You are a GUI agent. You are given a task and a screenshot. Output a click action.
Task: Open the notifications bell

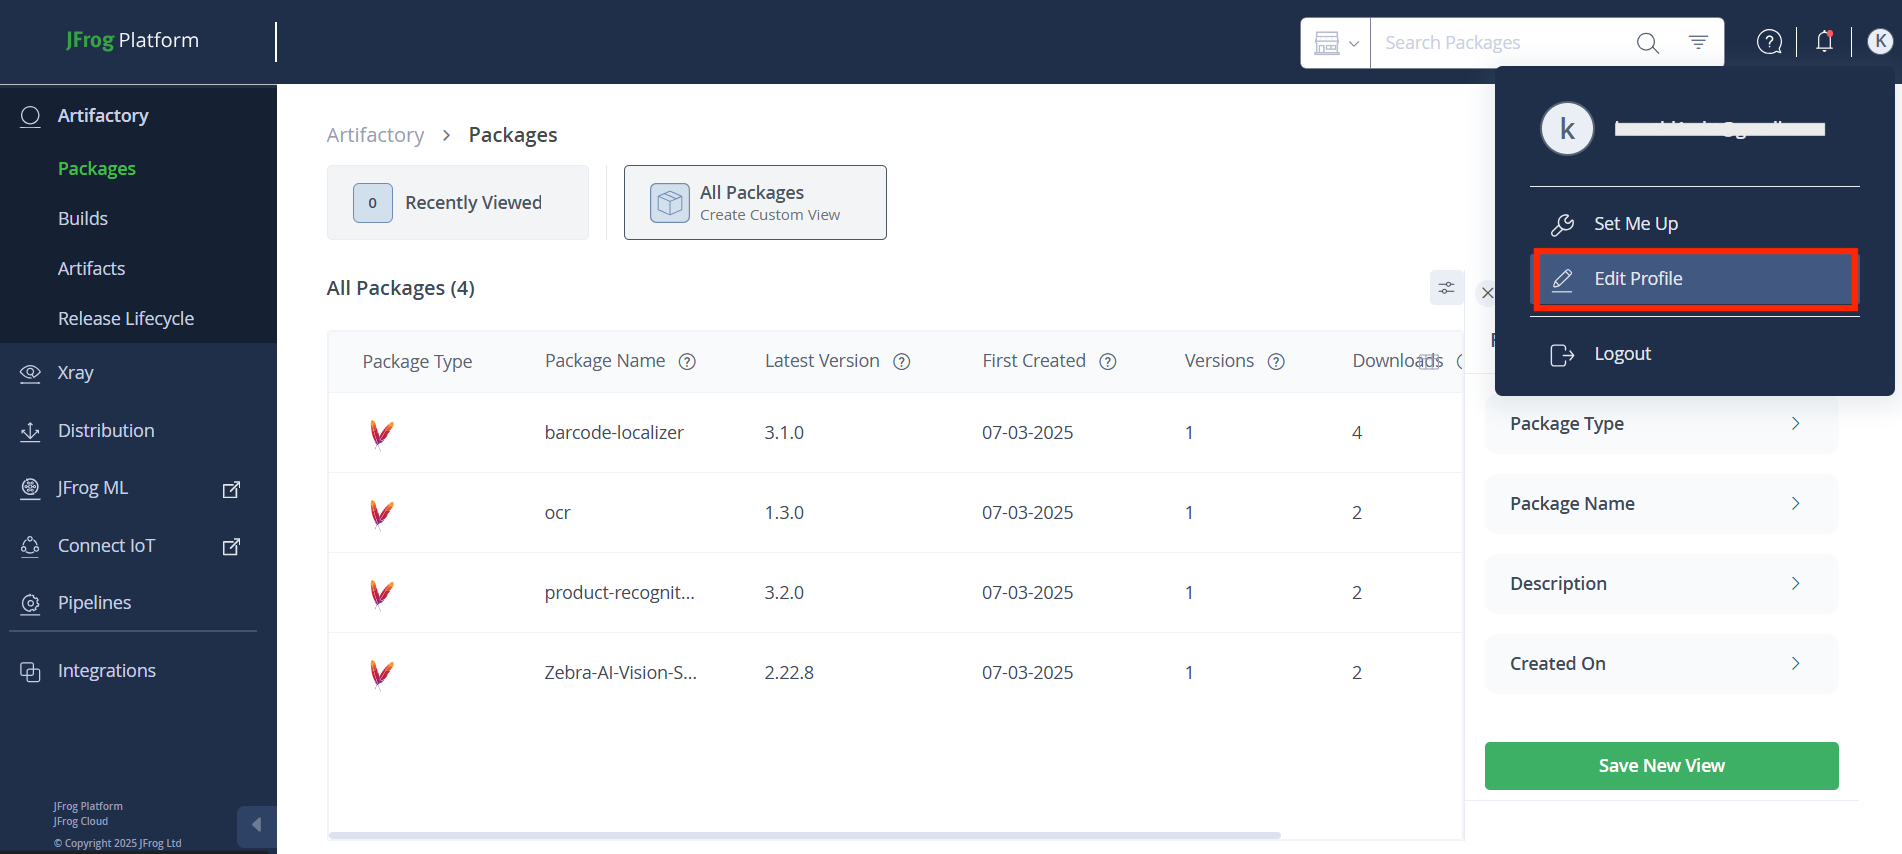pos(1825,41)
